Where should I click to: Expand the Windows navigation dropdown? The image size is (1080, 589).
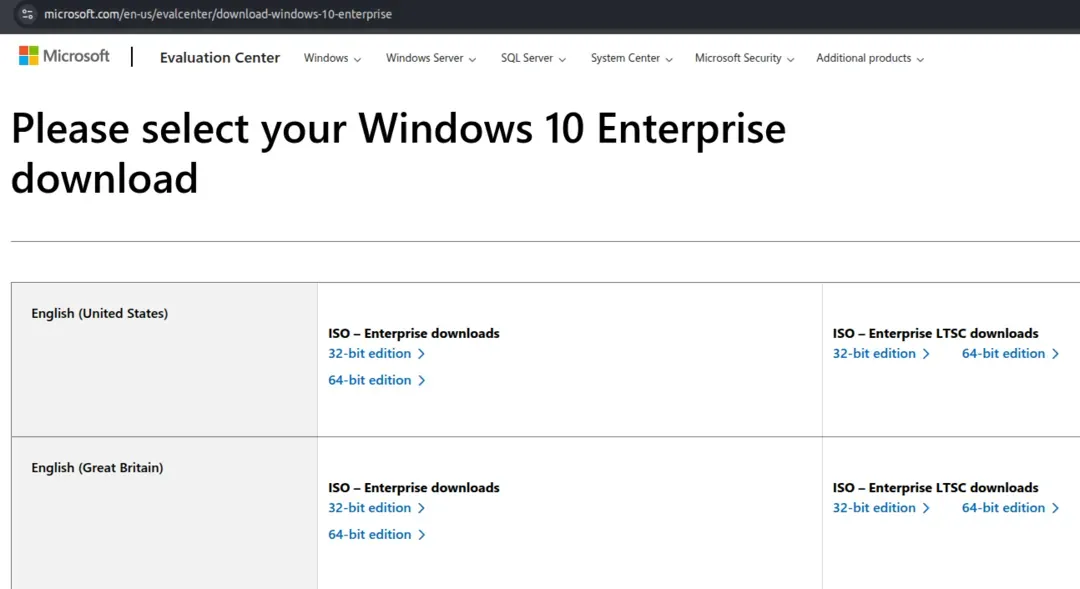[x=332, y=58]
